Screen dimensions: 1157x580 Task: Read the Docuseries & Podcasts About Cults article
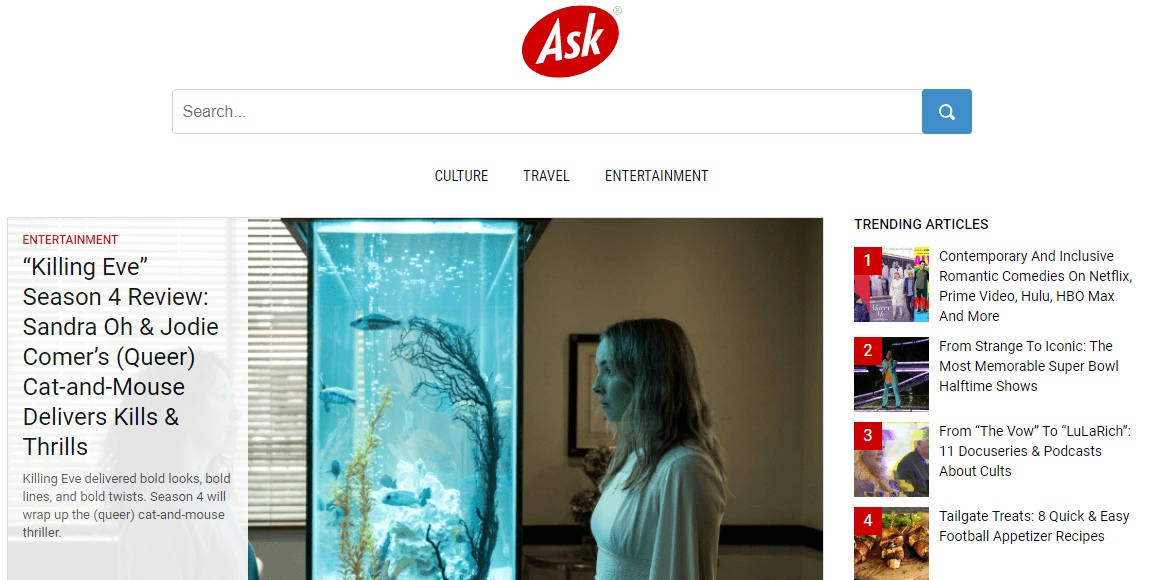1035,451
